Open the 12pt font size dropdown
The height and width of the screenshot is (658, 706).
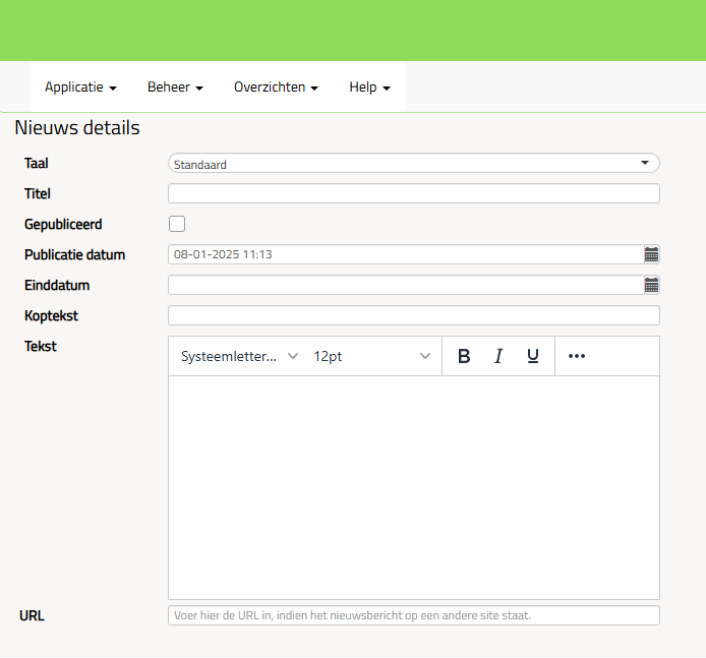(x=371, y=356)
